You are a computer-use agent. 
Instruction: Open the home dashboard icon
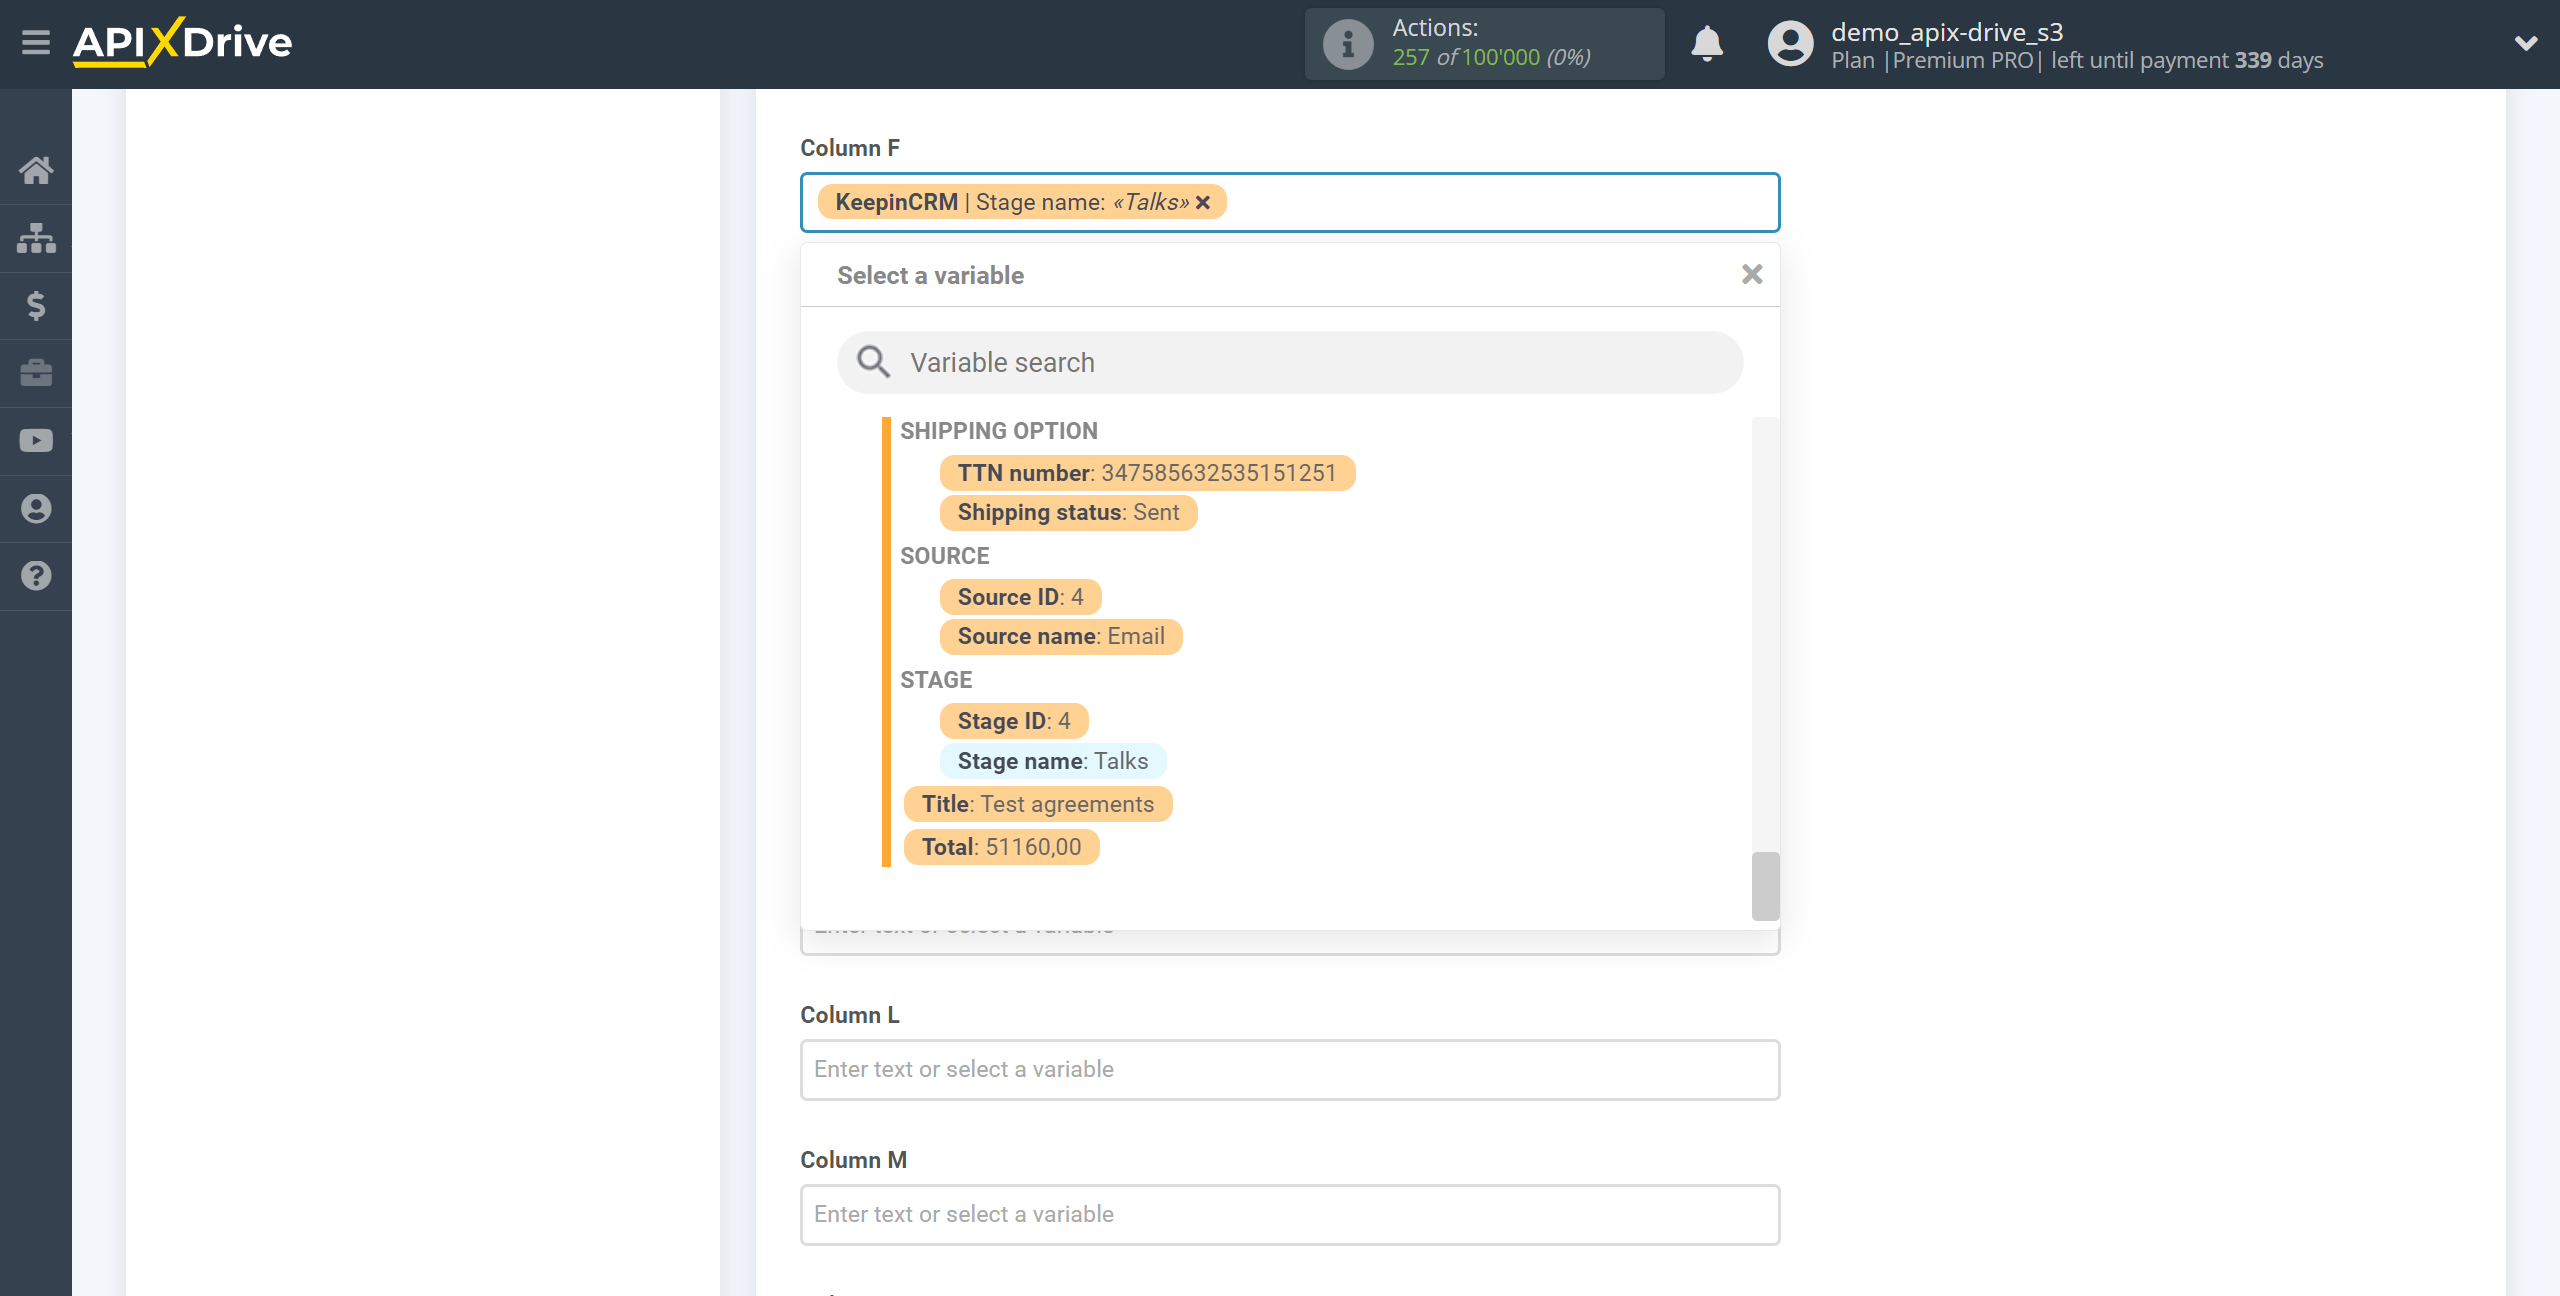36,170
